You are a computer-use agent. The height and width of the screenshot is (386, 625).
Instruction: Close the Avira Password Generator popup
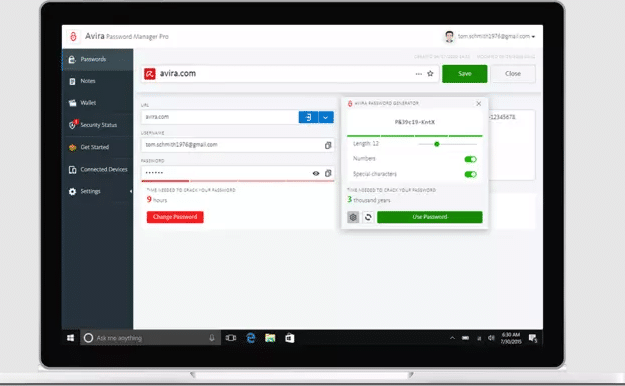tap(478, 103)
